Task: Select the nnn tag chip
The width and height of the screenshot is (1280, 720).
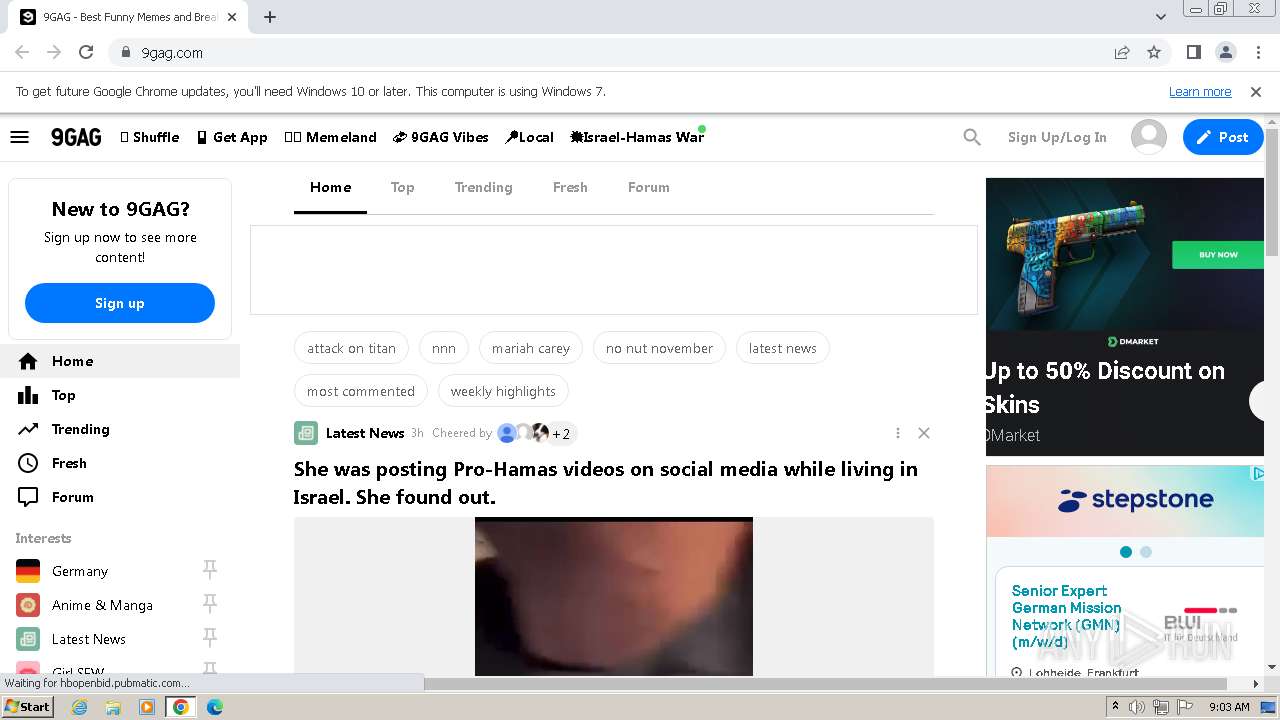Action: point(444,348)
